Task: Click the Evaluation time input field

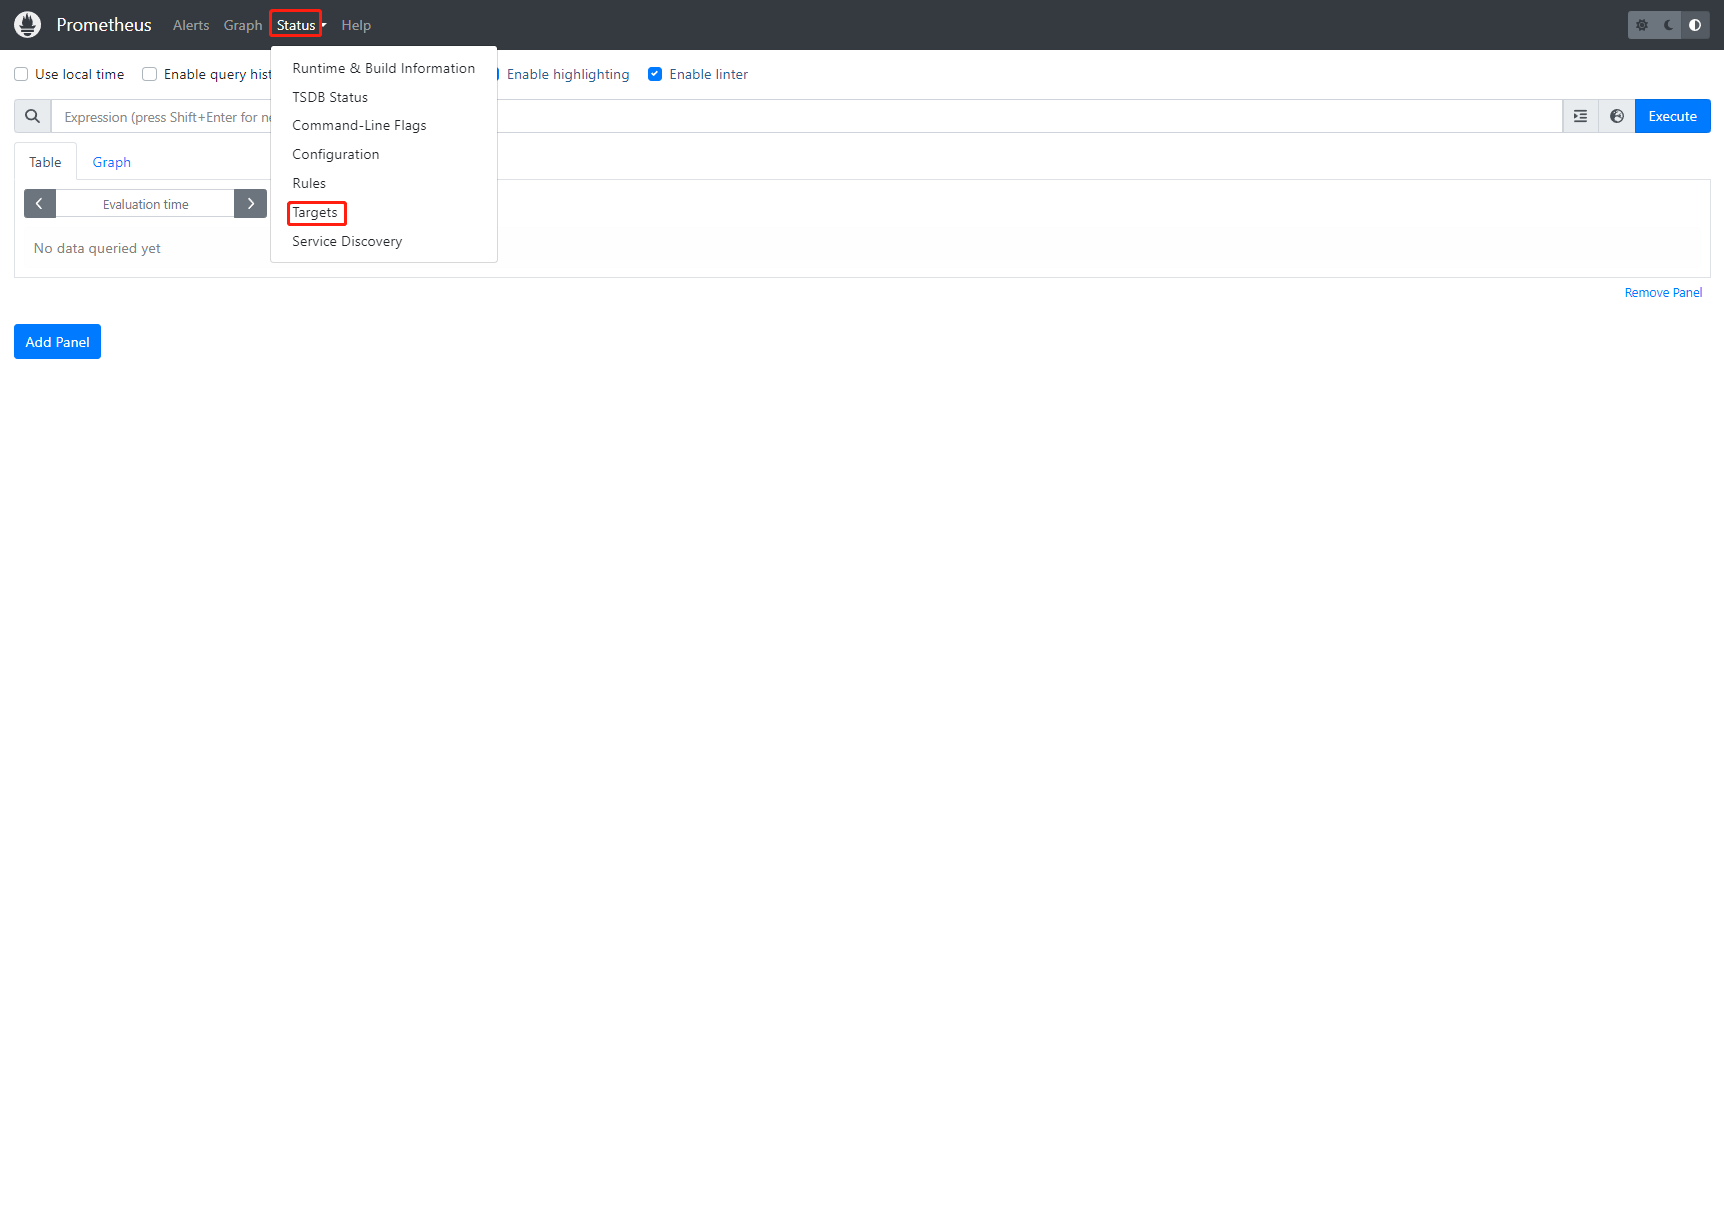Action: (x=145, y=204)
